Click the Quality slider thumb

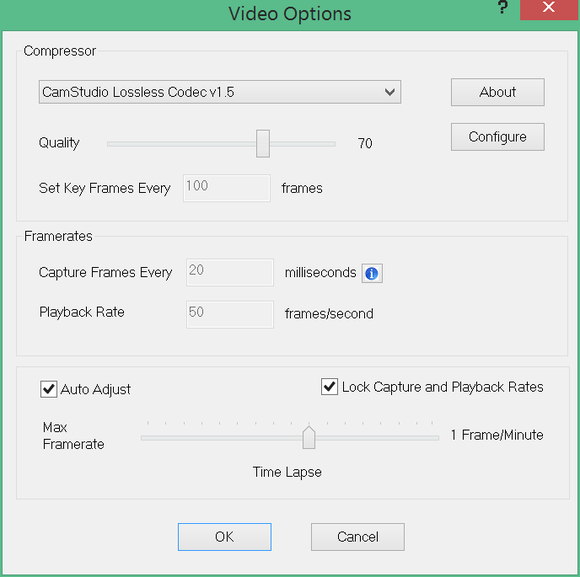click(x=263, y=144)
